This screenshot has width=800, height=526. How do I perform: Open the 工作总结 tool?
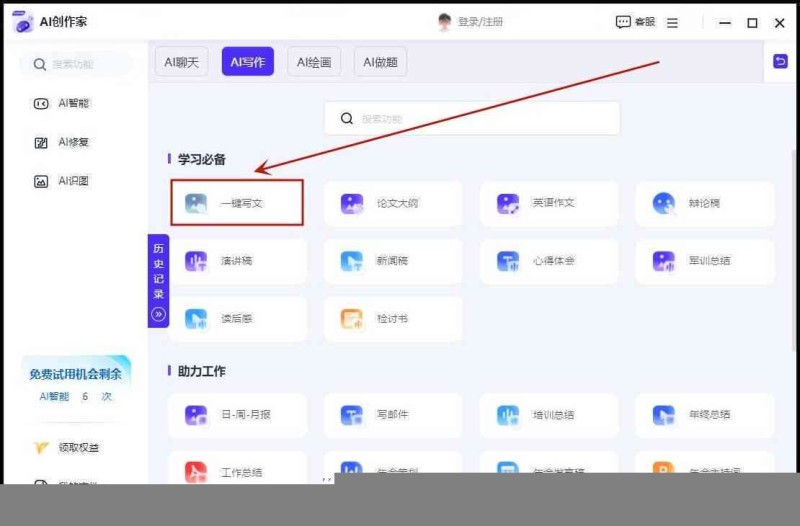click(237, 468)
